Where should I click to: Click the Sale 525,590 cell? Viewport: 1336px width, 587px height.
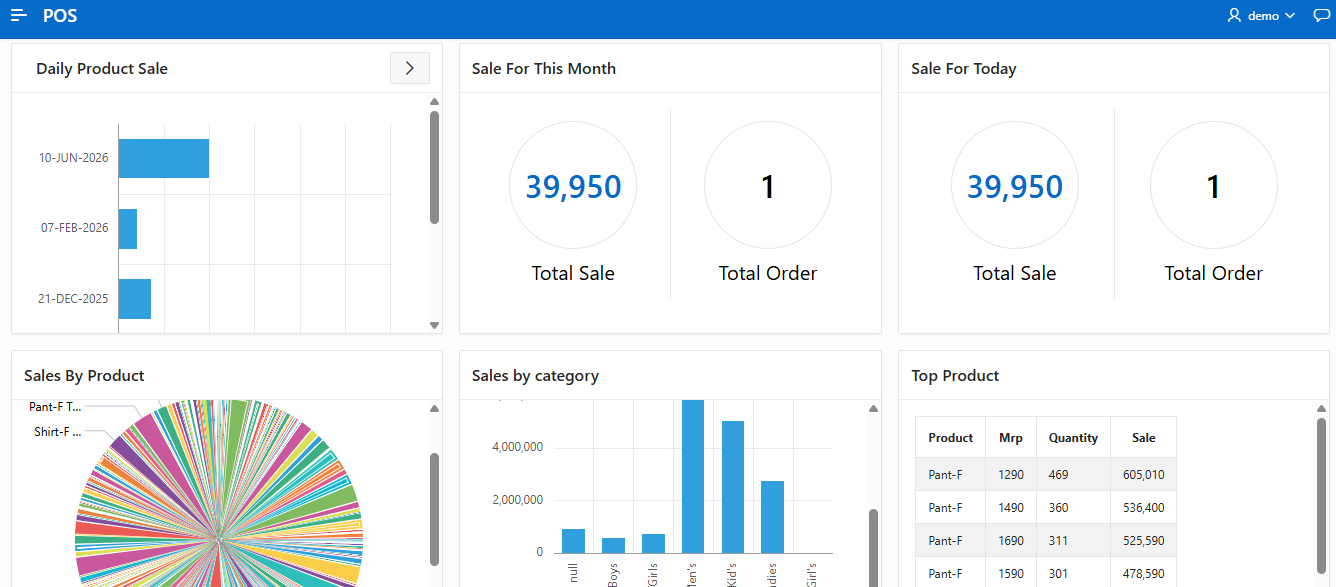[1144, 541]
